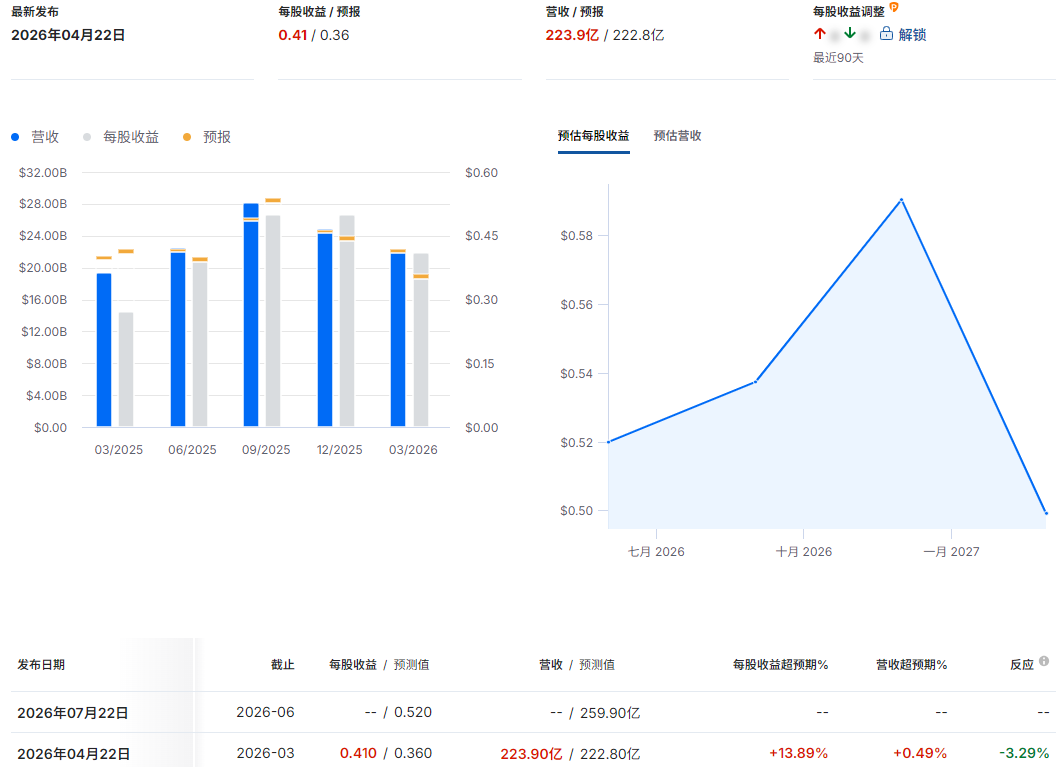Click the 营收 column header in table
Viewport: 1061px width, 767px height.
(551, 665)
